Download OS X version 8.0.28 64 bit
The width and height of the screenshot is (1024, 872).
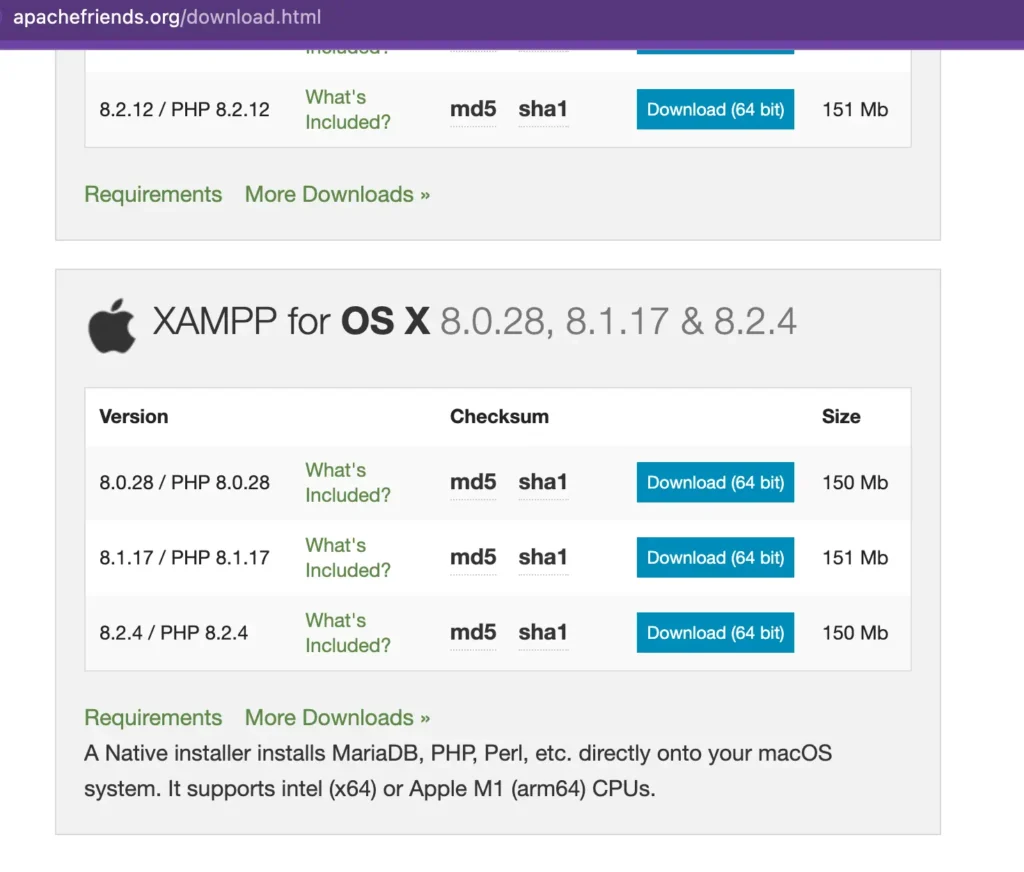pos(715,482)
